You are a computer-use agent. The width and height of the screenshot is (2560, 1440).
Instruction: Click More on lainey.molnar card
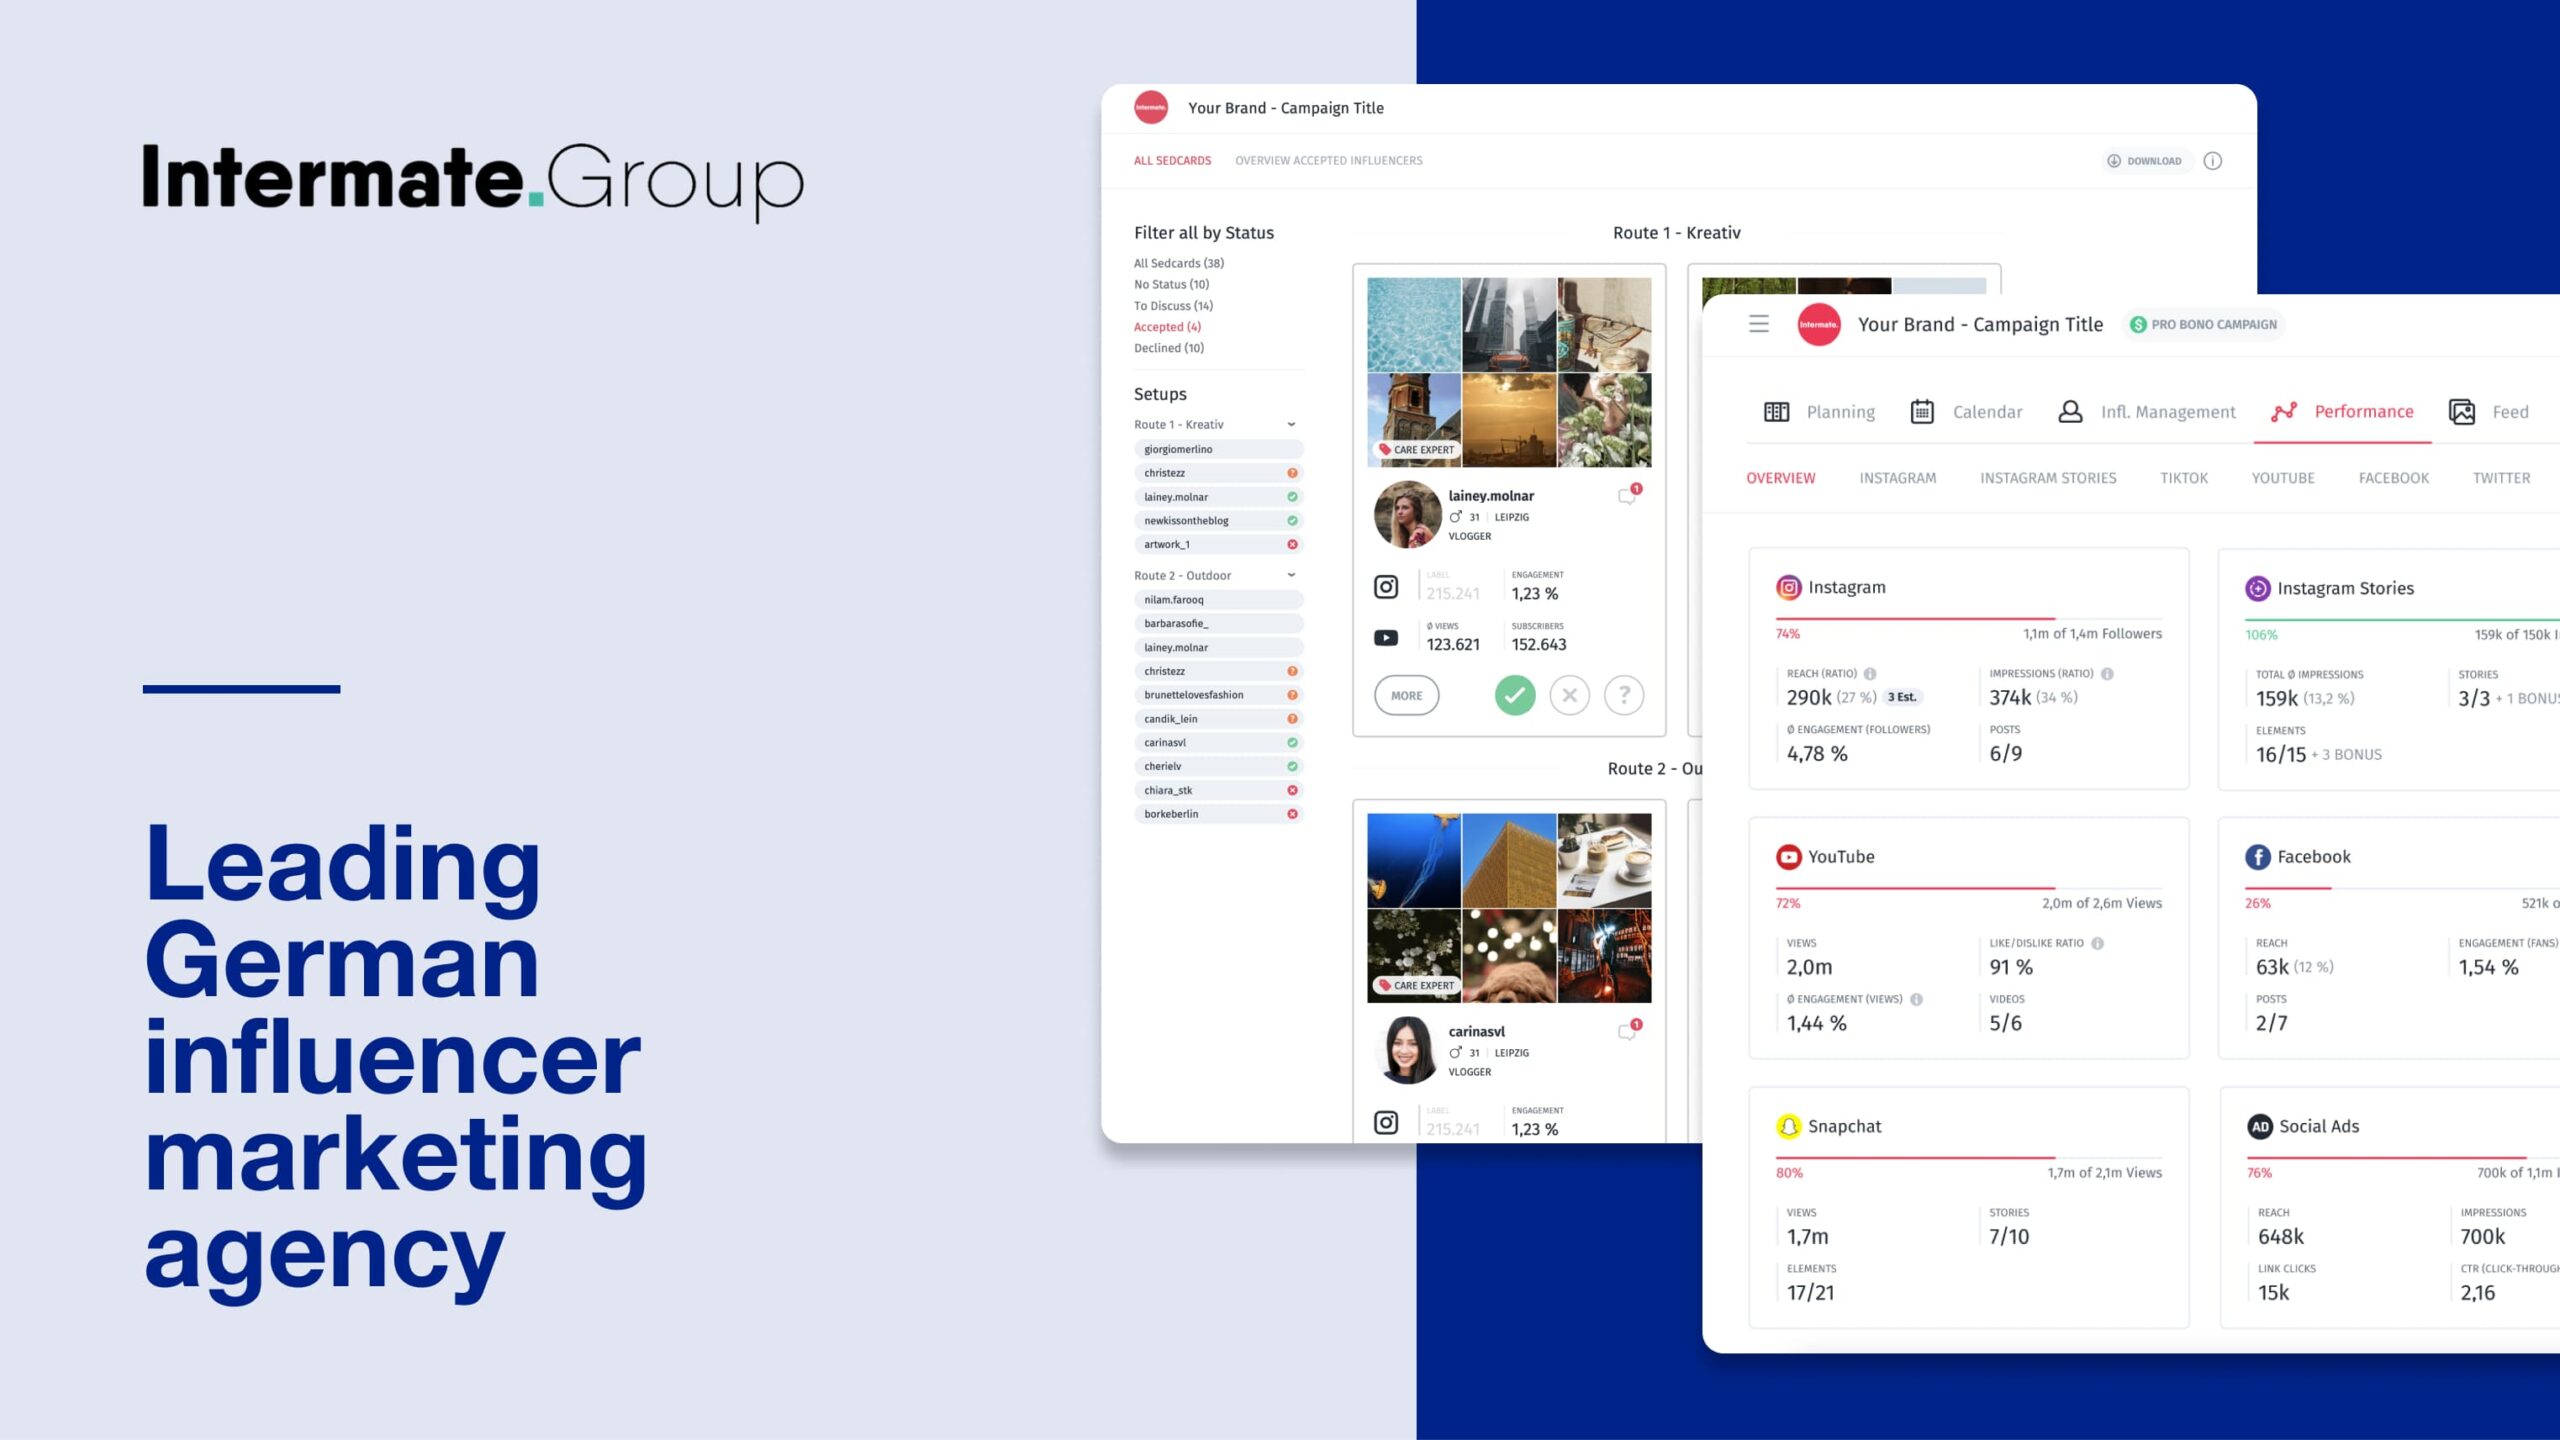tap(1406, 696)
